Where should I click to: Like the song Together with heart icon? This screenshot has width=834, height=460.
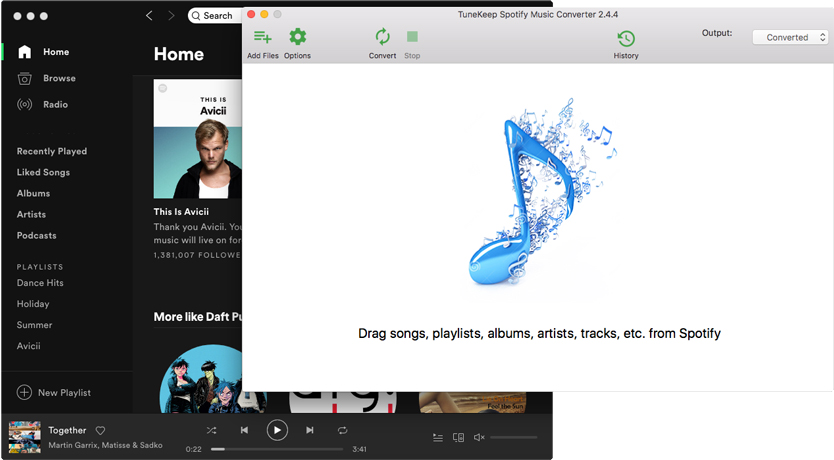point(101,430)
